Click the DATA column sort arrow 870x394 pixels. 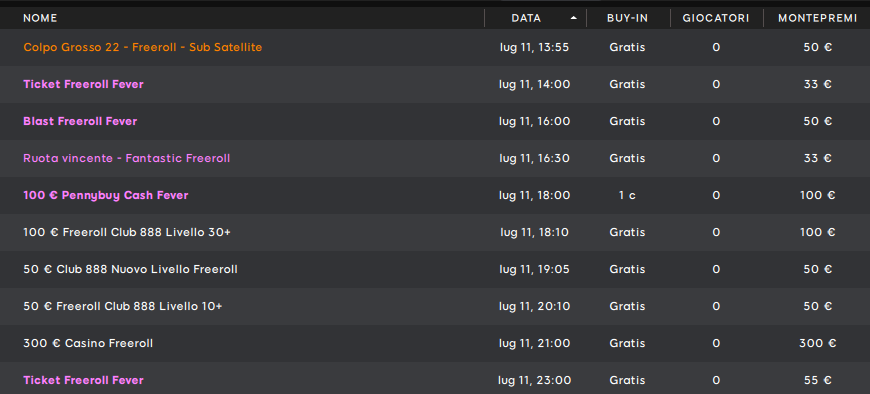pos(573,18)
